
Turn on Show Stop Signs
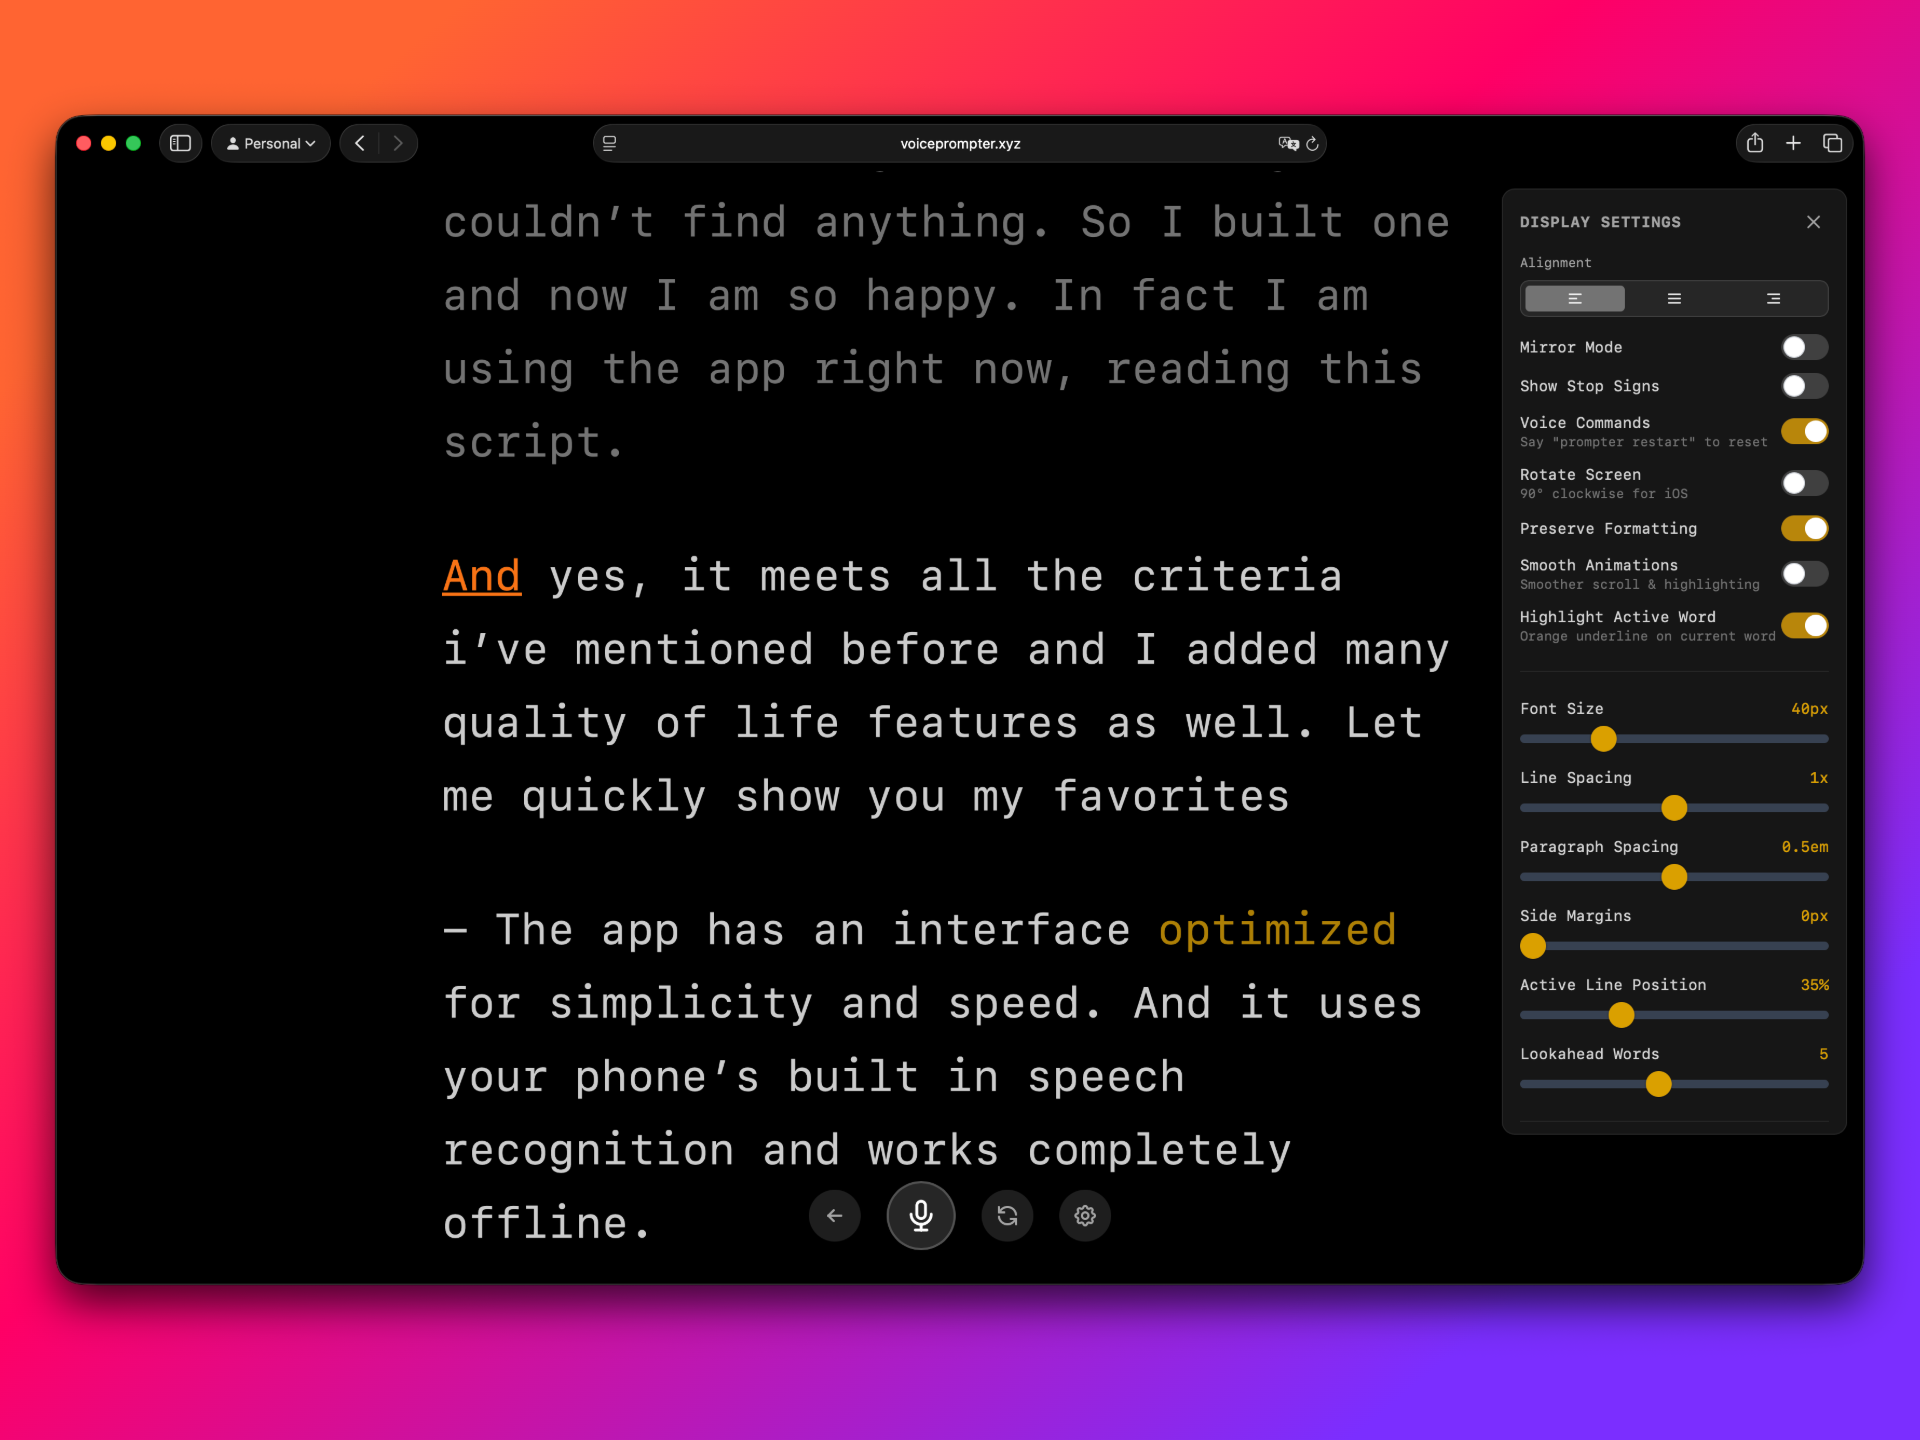pos(1804,385)
